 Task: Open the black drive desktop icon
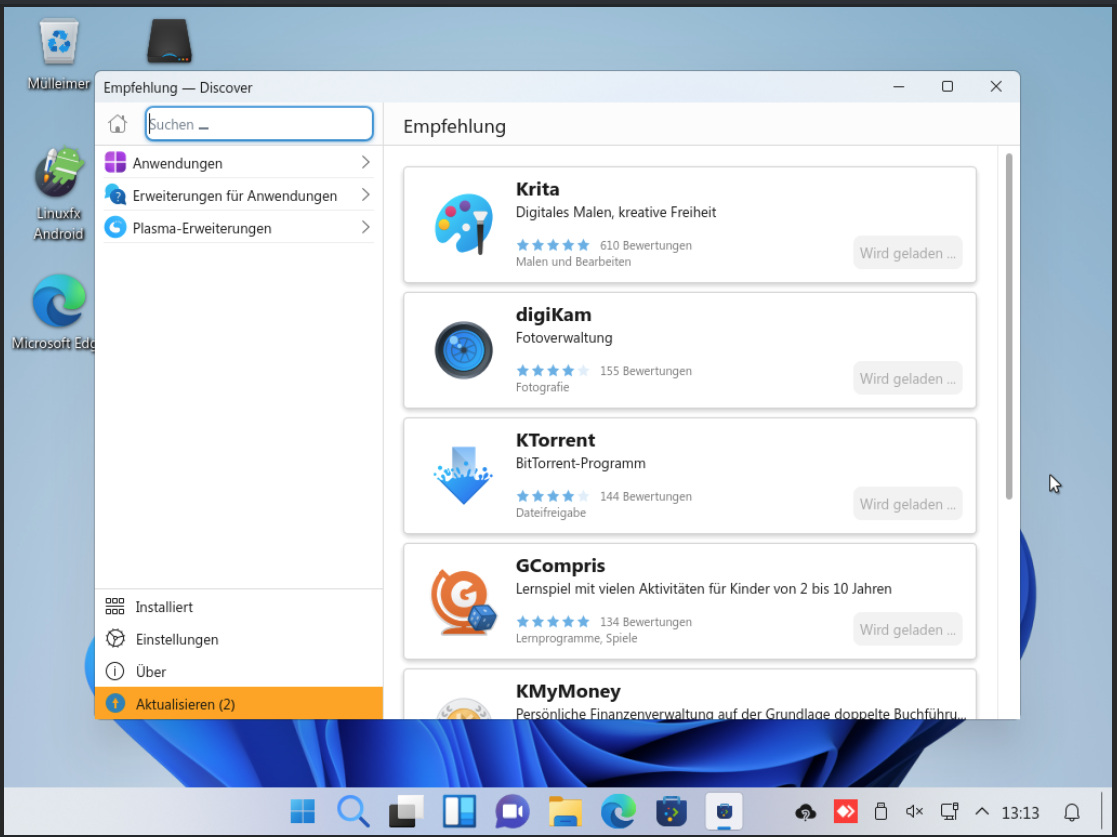[x=170, y=41]
